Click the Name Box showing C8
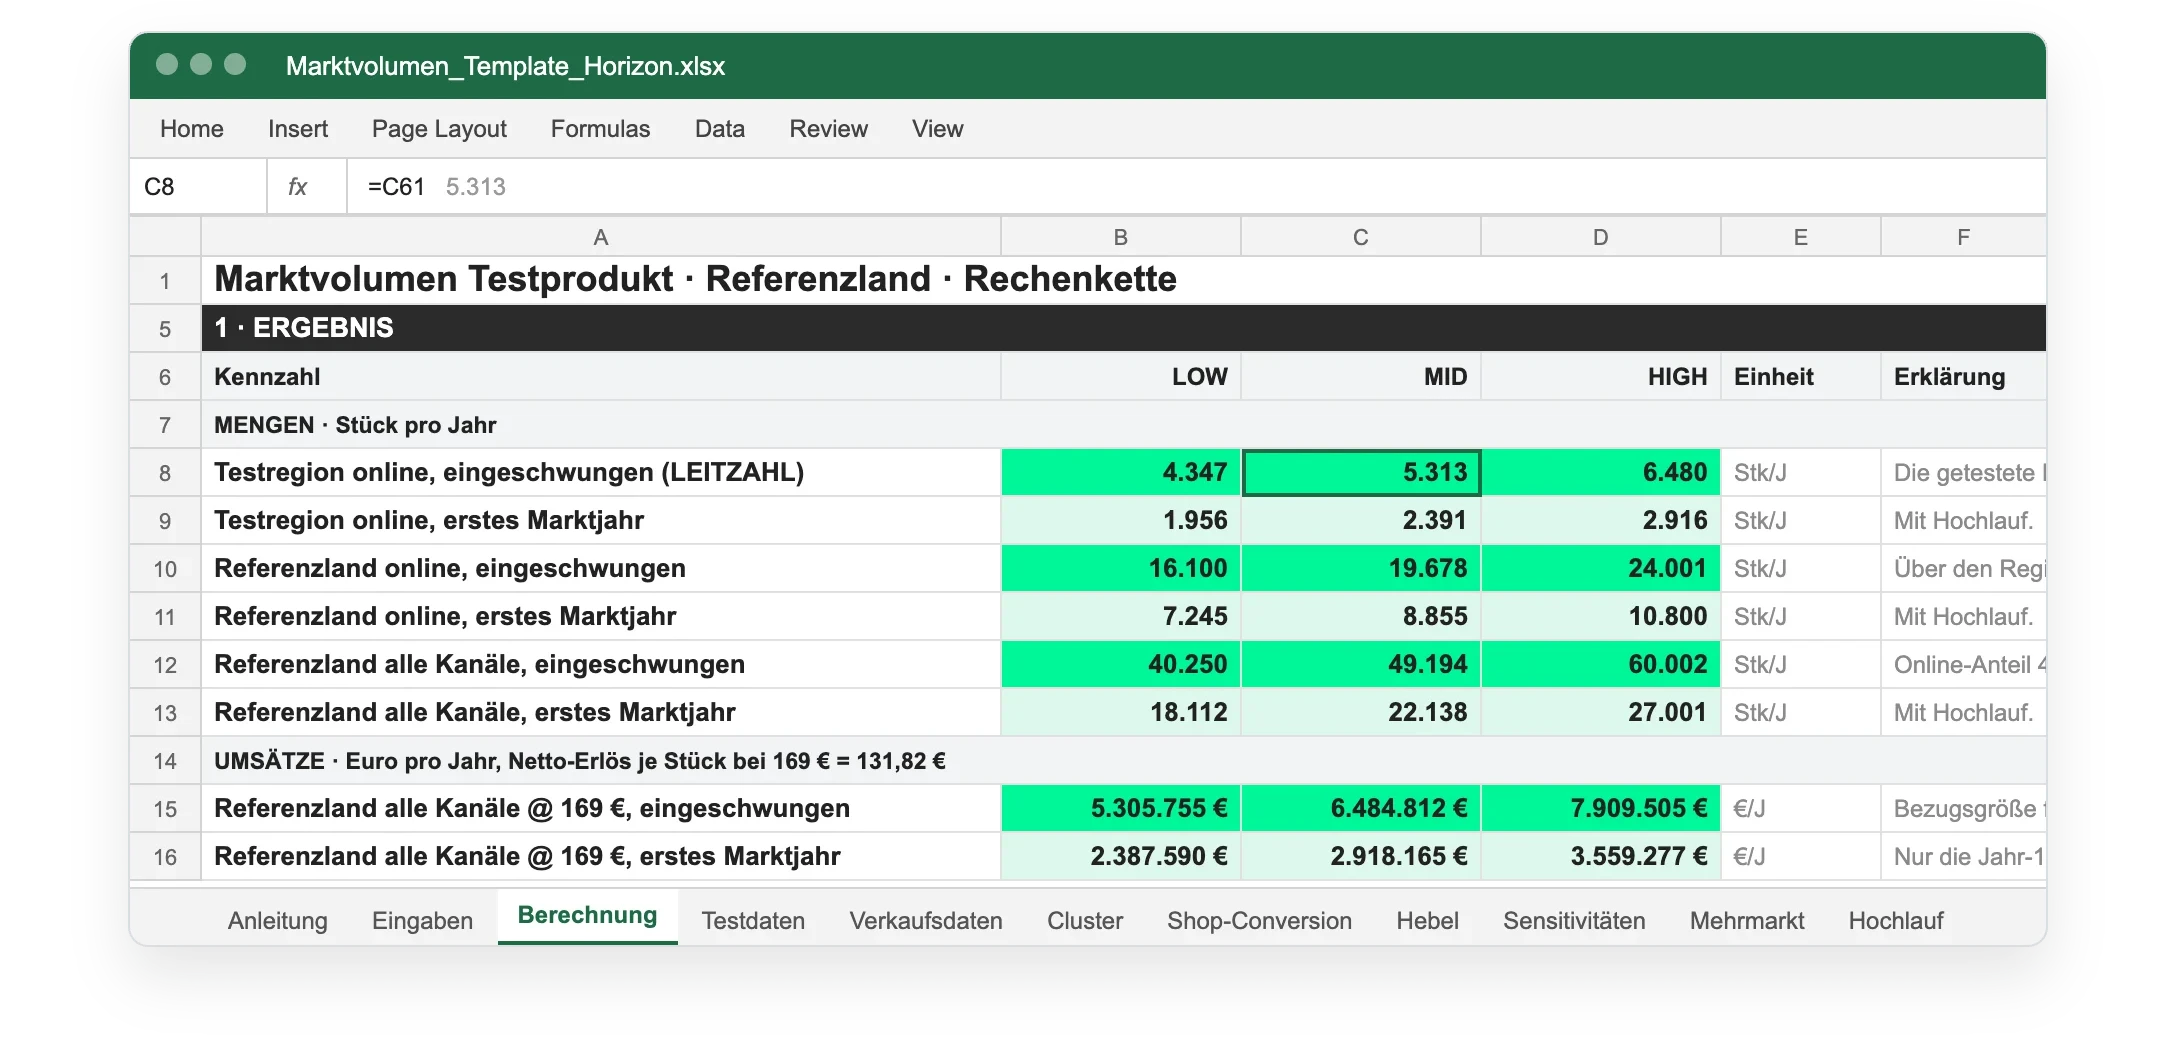This screenshot has height=1038, width=2176. point(198,187)
